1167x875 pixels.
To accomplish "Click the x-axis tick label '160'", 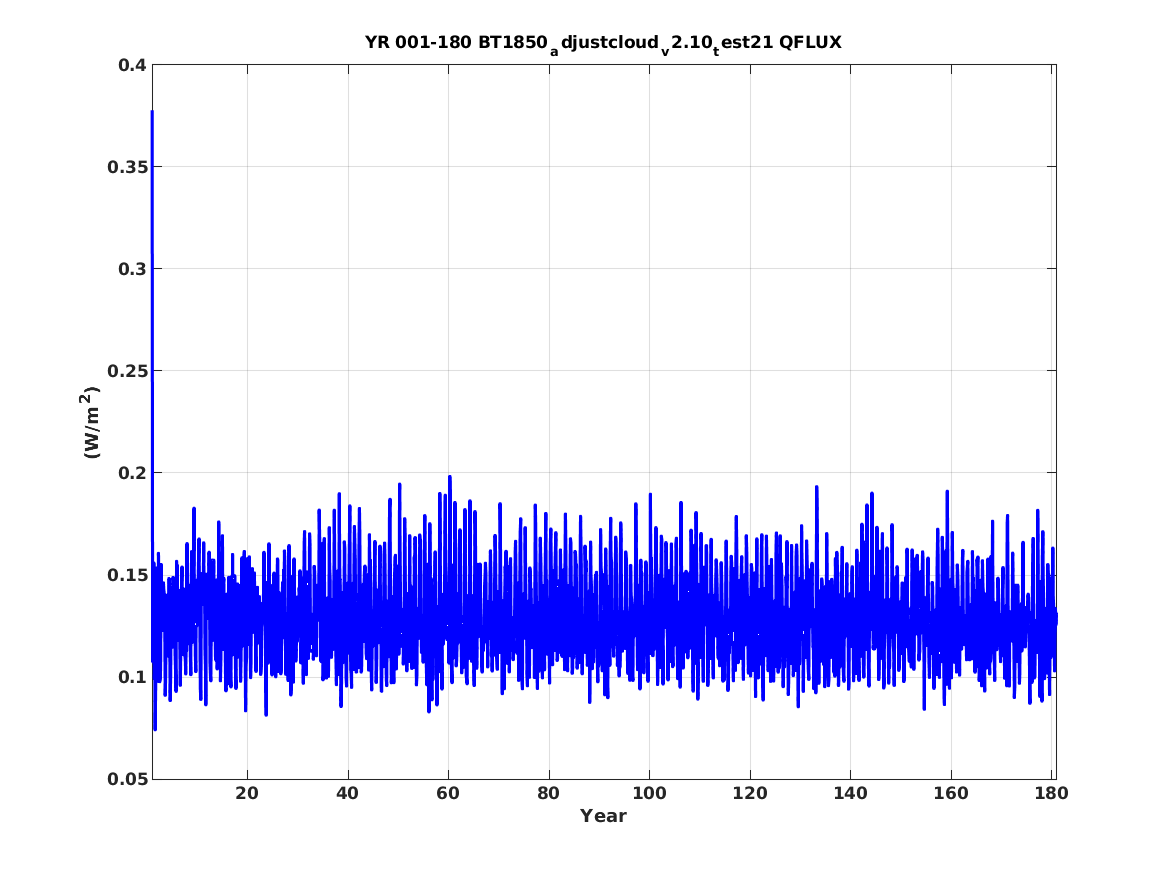I will [951, 794].
